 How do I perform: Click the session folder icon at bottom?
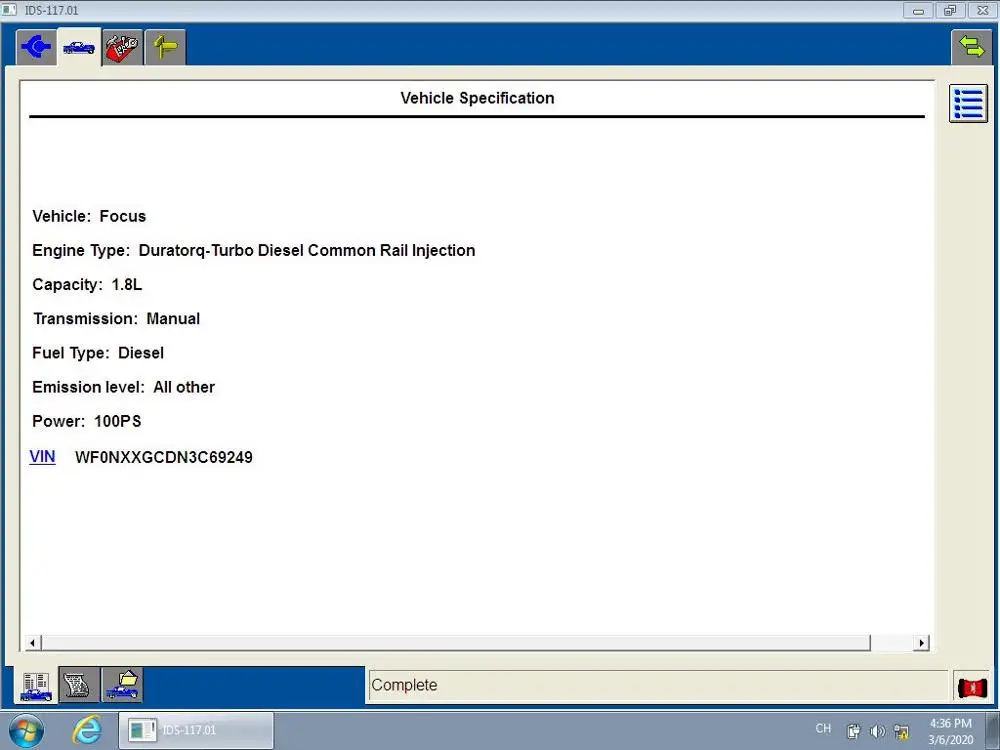(x=122, y=685)
